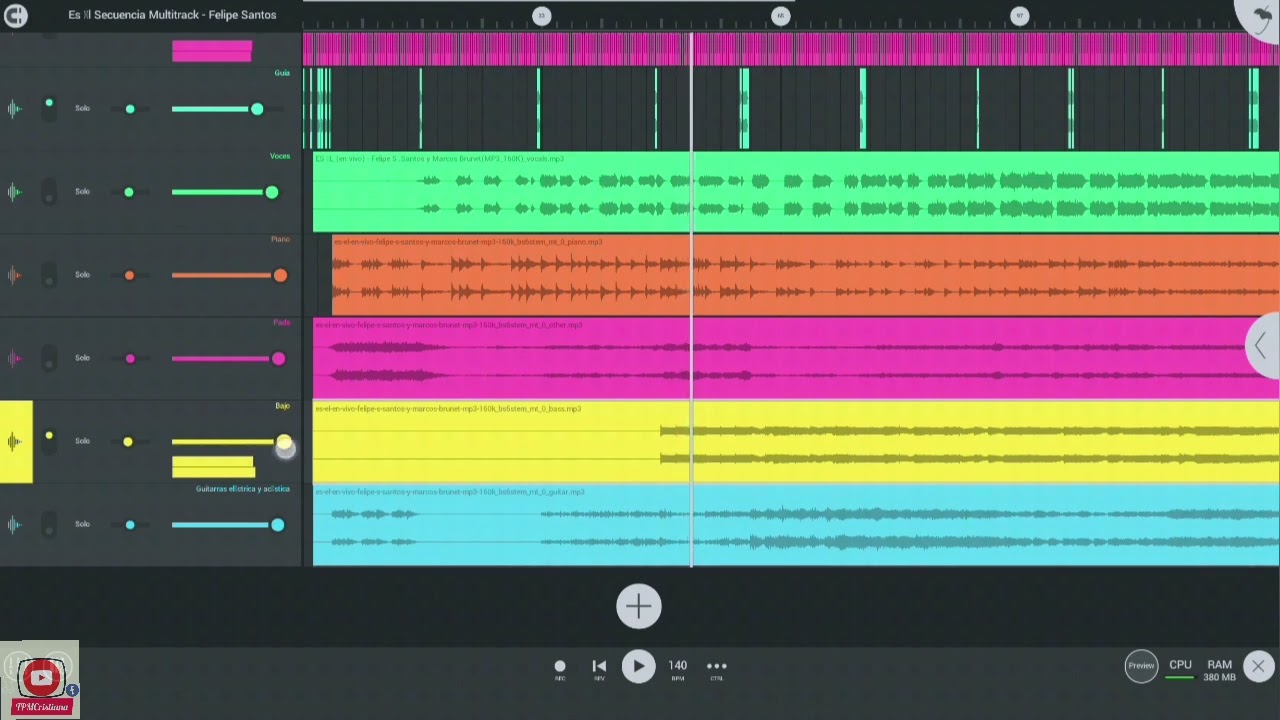This screenshot has height=720, width=1280.
Task: Check the CPU usage meter
Action: [x=1180, y=669]
